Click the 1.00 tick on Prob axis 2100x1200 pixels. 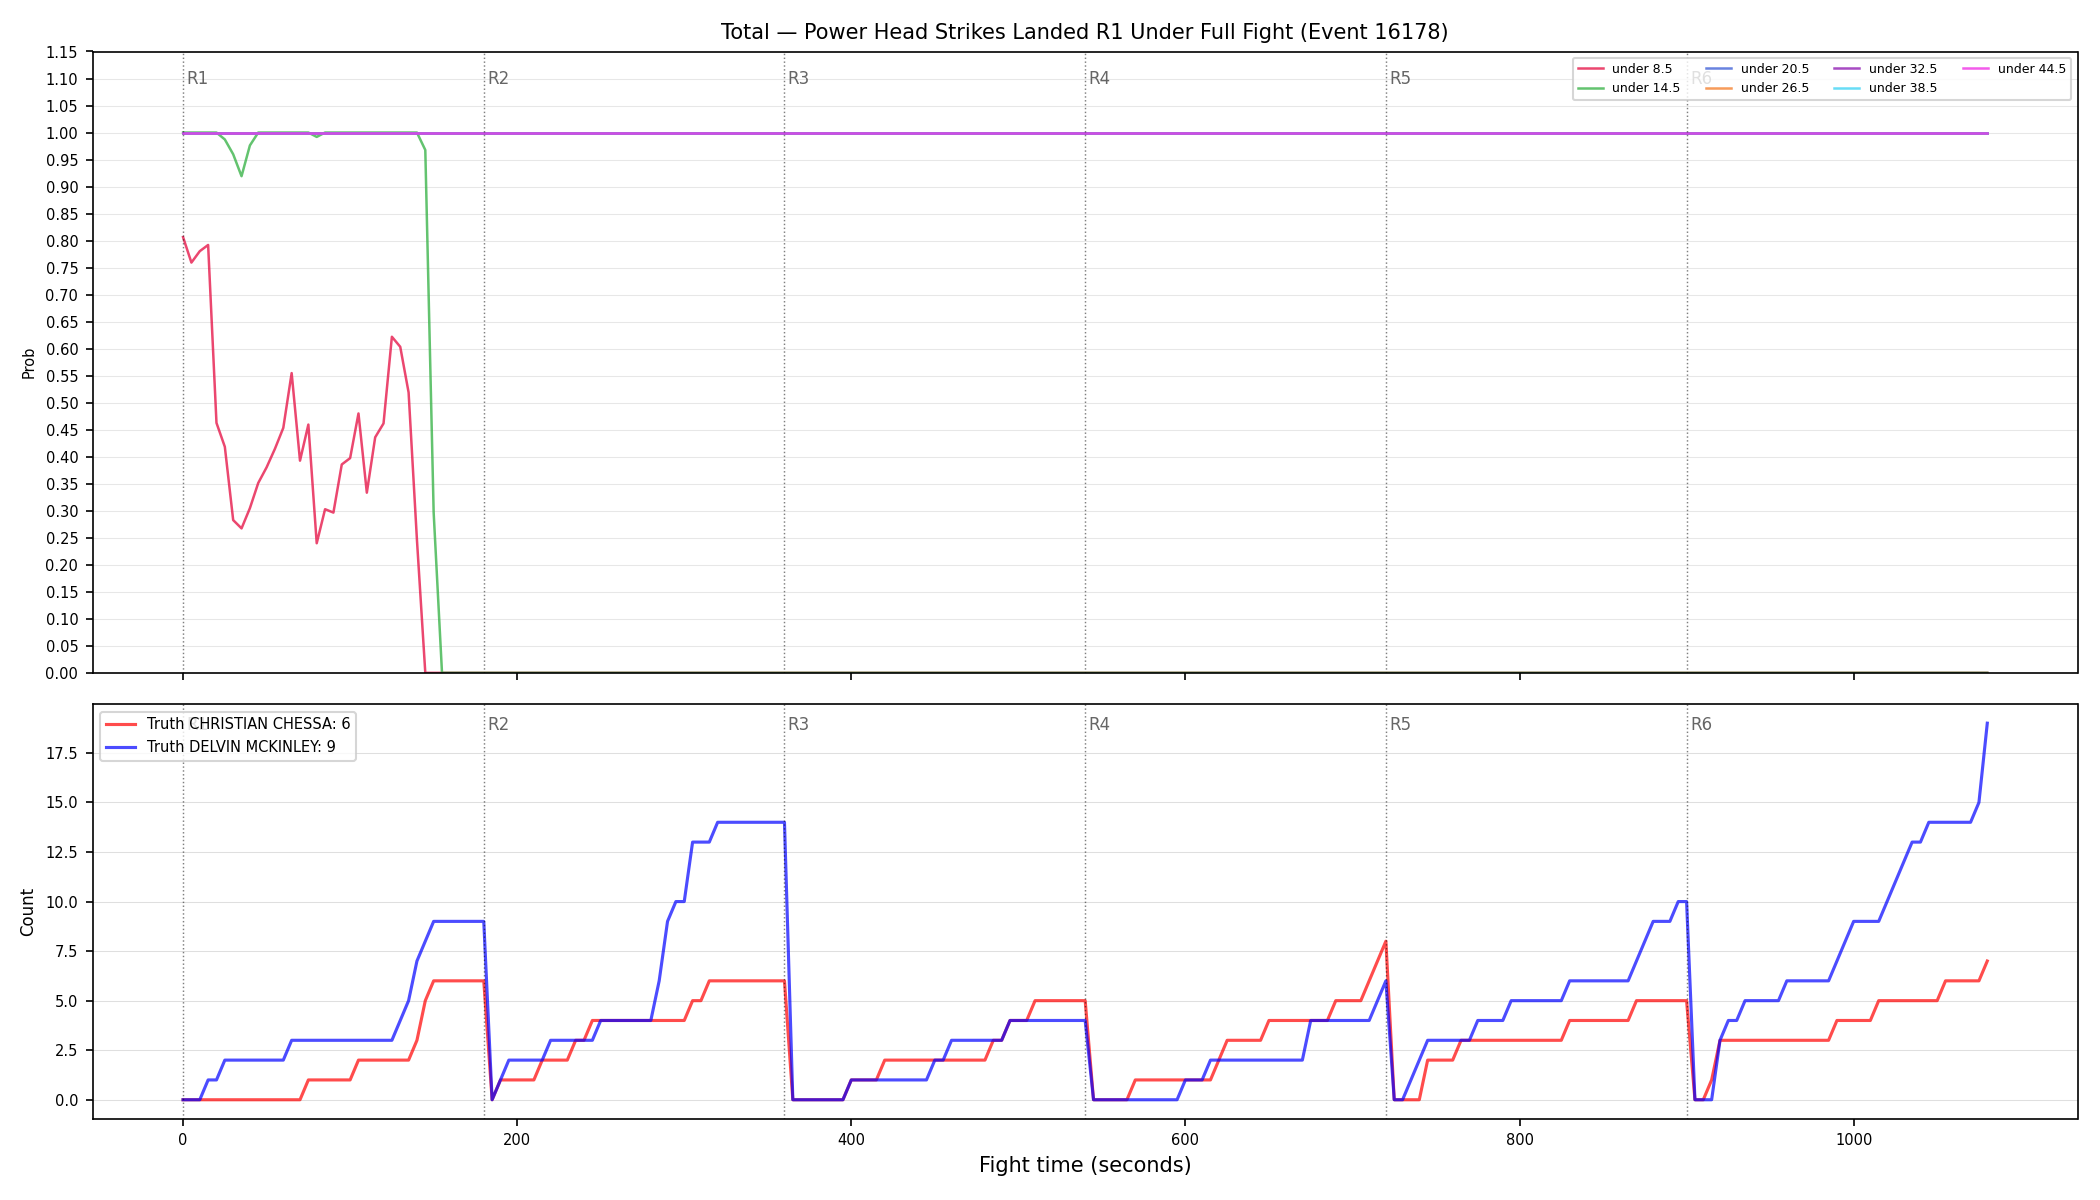[x=62, y=133]
